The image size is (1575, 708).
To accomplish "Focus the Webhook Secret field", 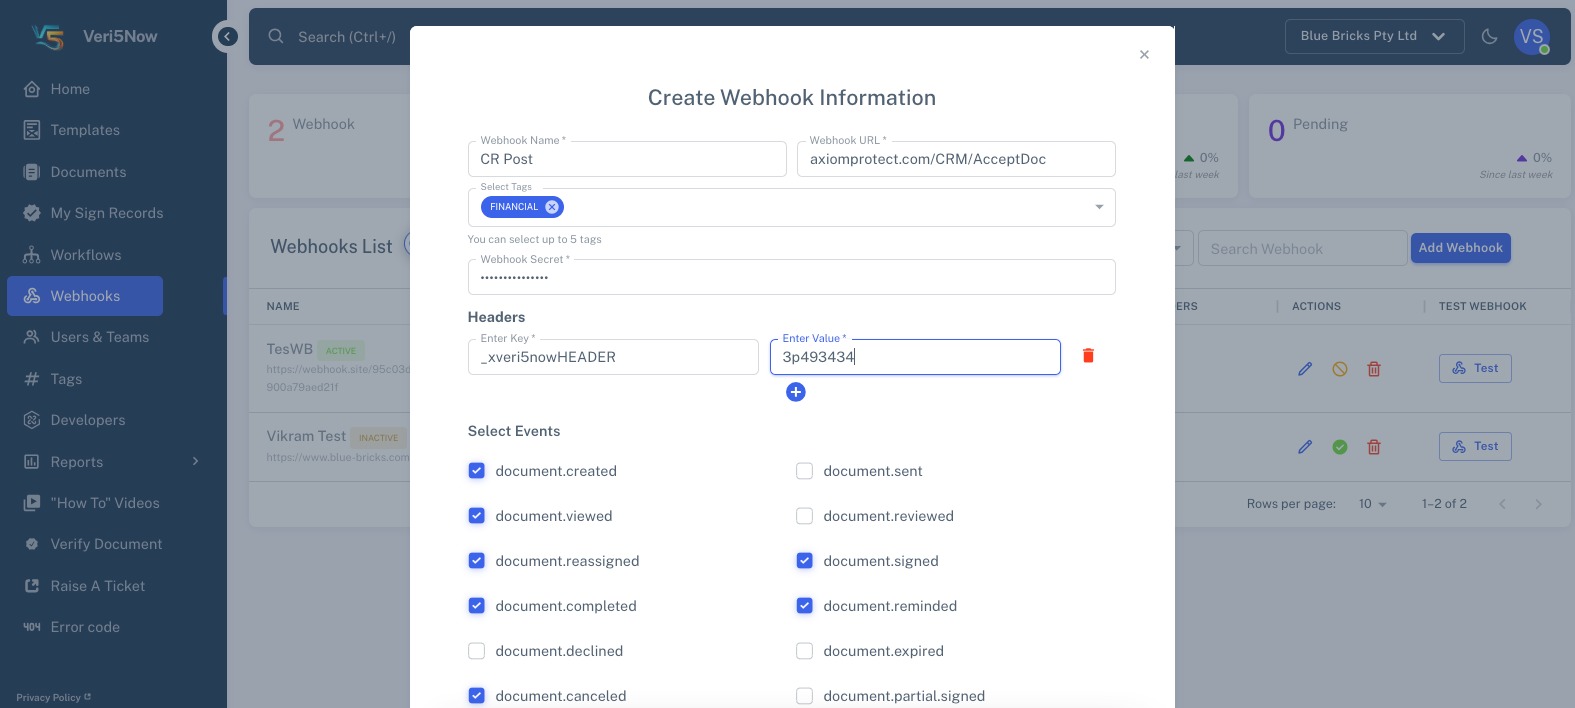I will [x=791, y=277].
